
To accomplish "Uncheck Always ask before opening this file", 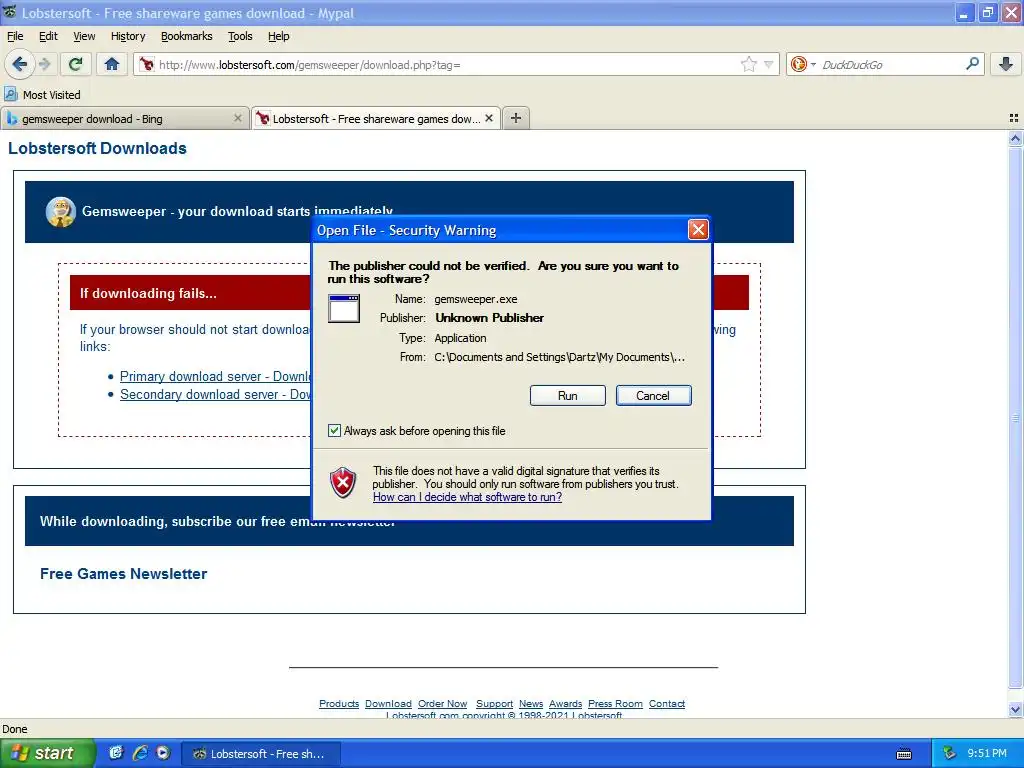I will click(334, 430).
